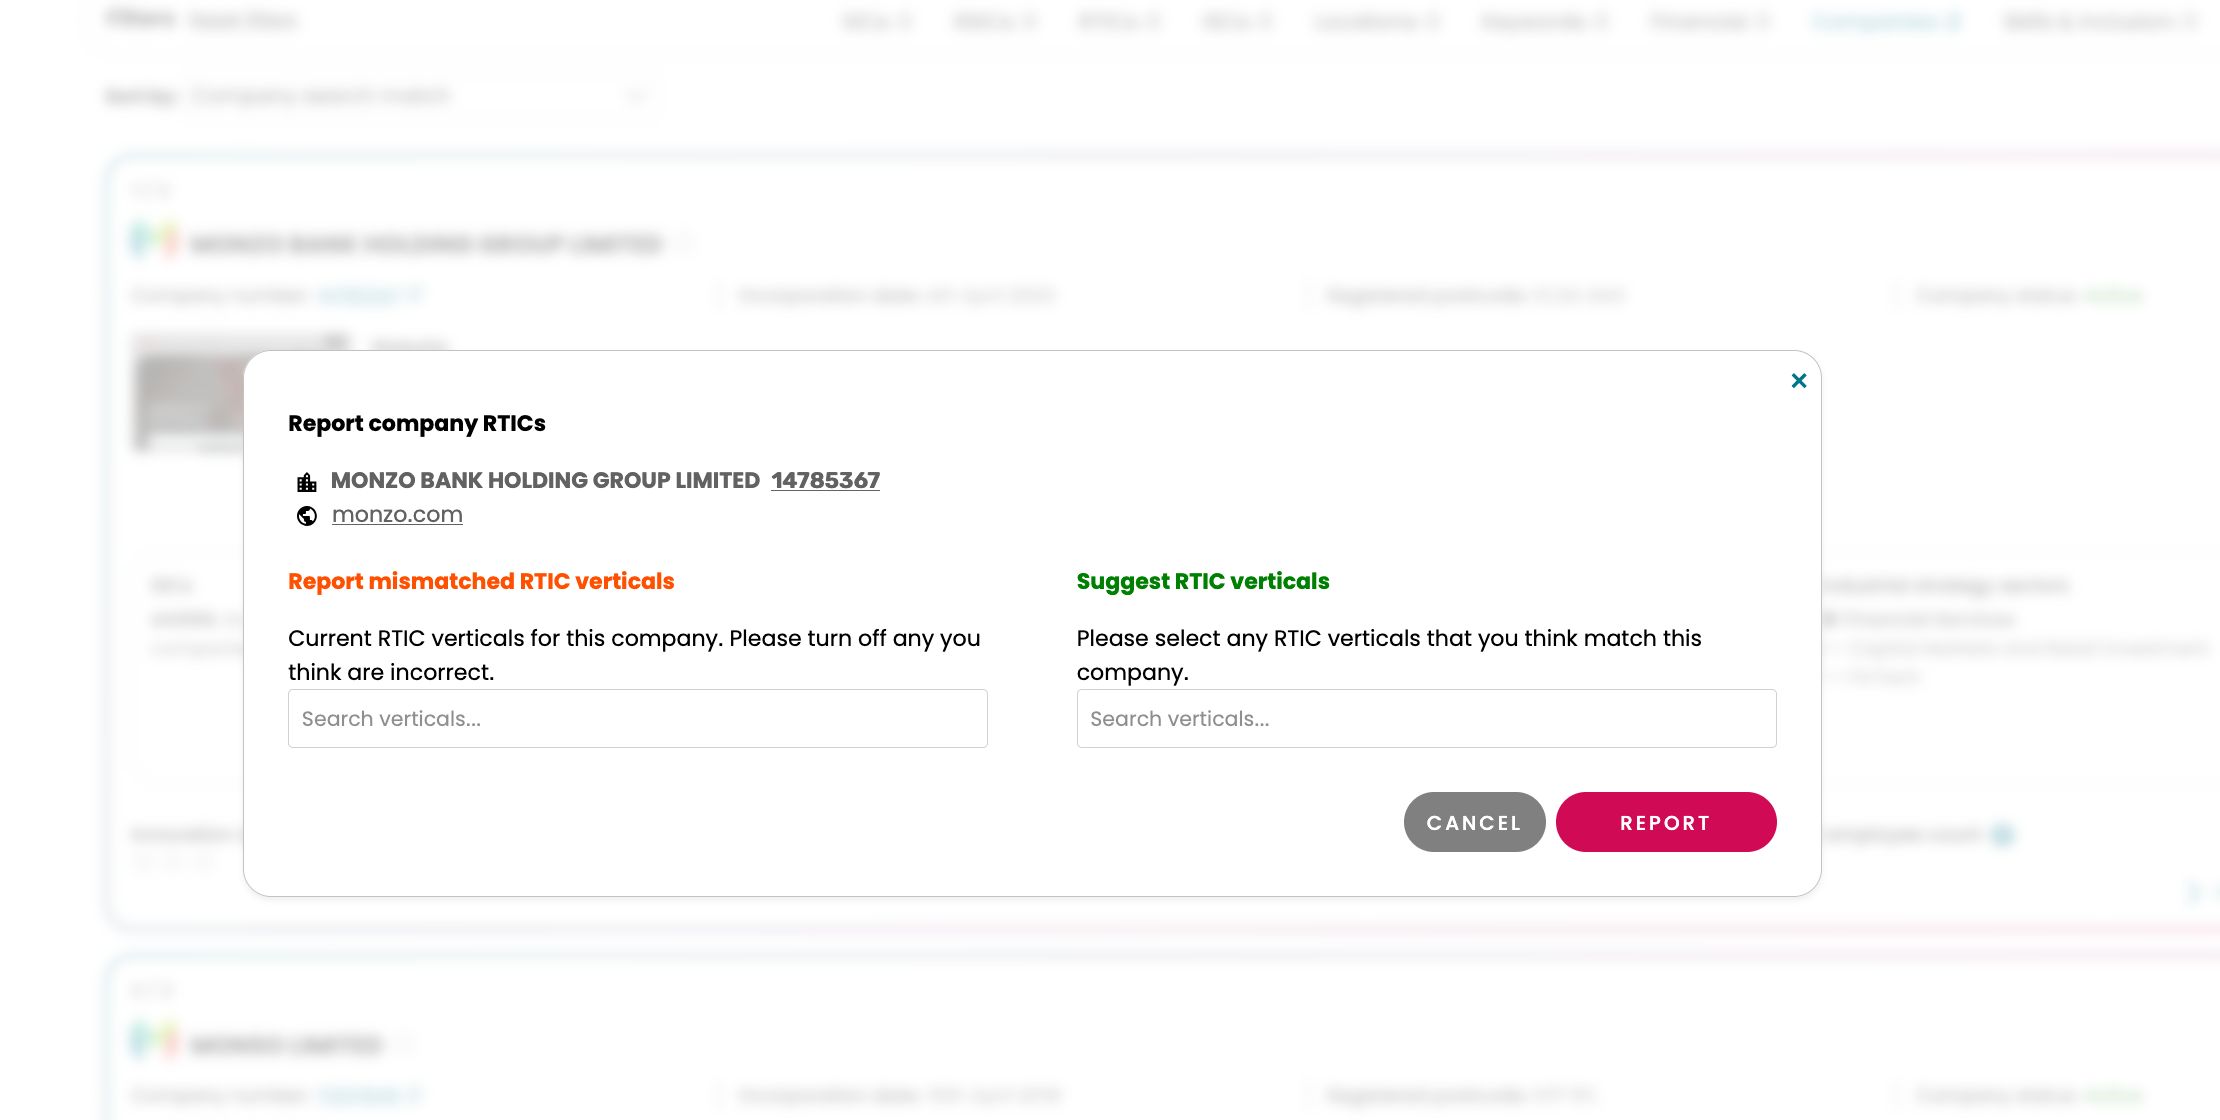Open the monzo.com website link
The width and height of the screenshot is (2220, 1120).
point(397,514)
